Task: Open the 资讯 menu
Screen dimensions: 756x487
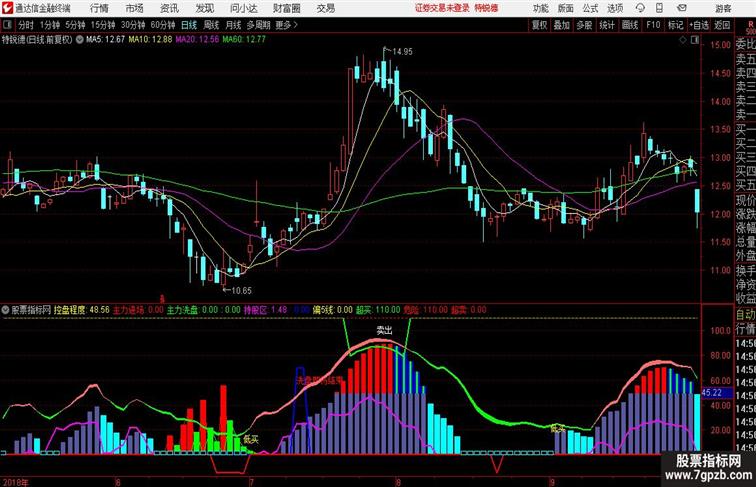Action: tap(169, 8)
